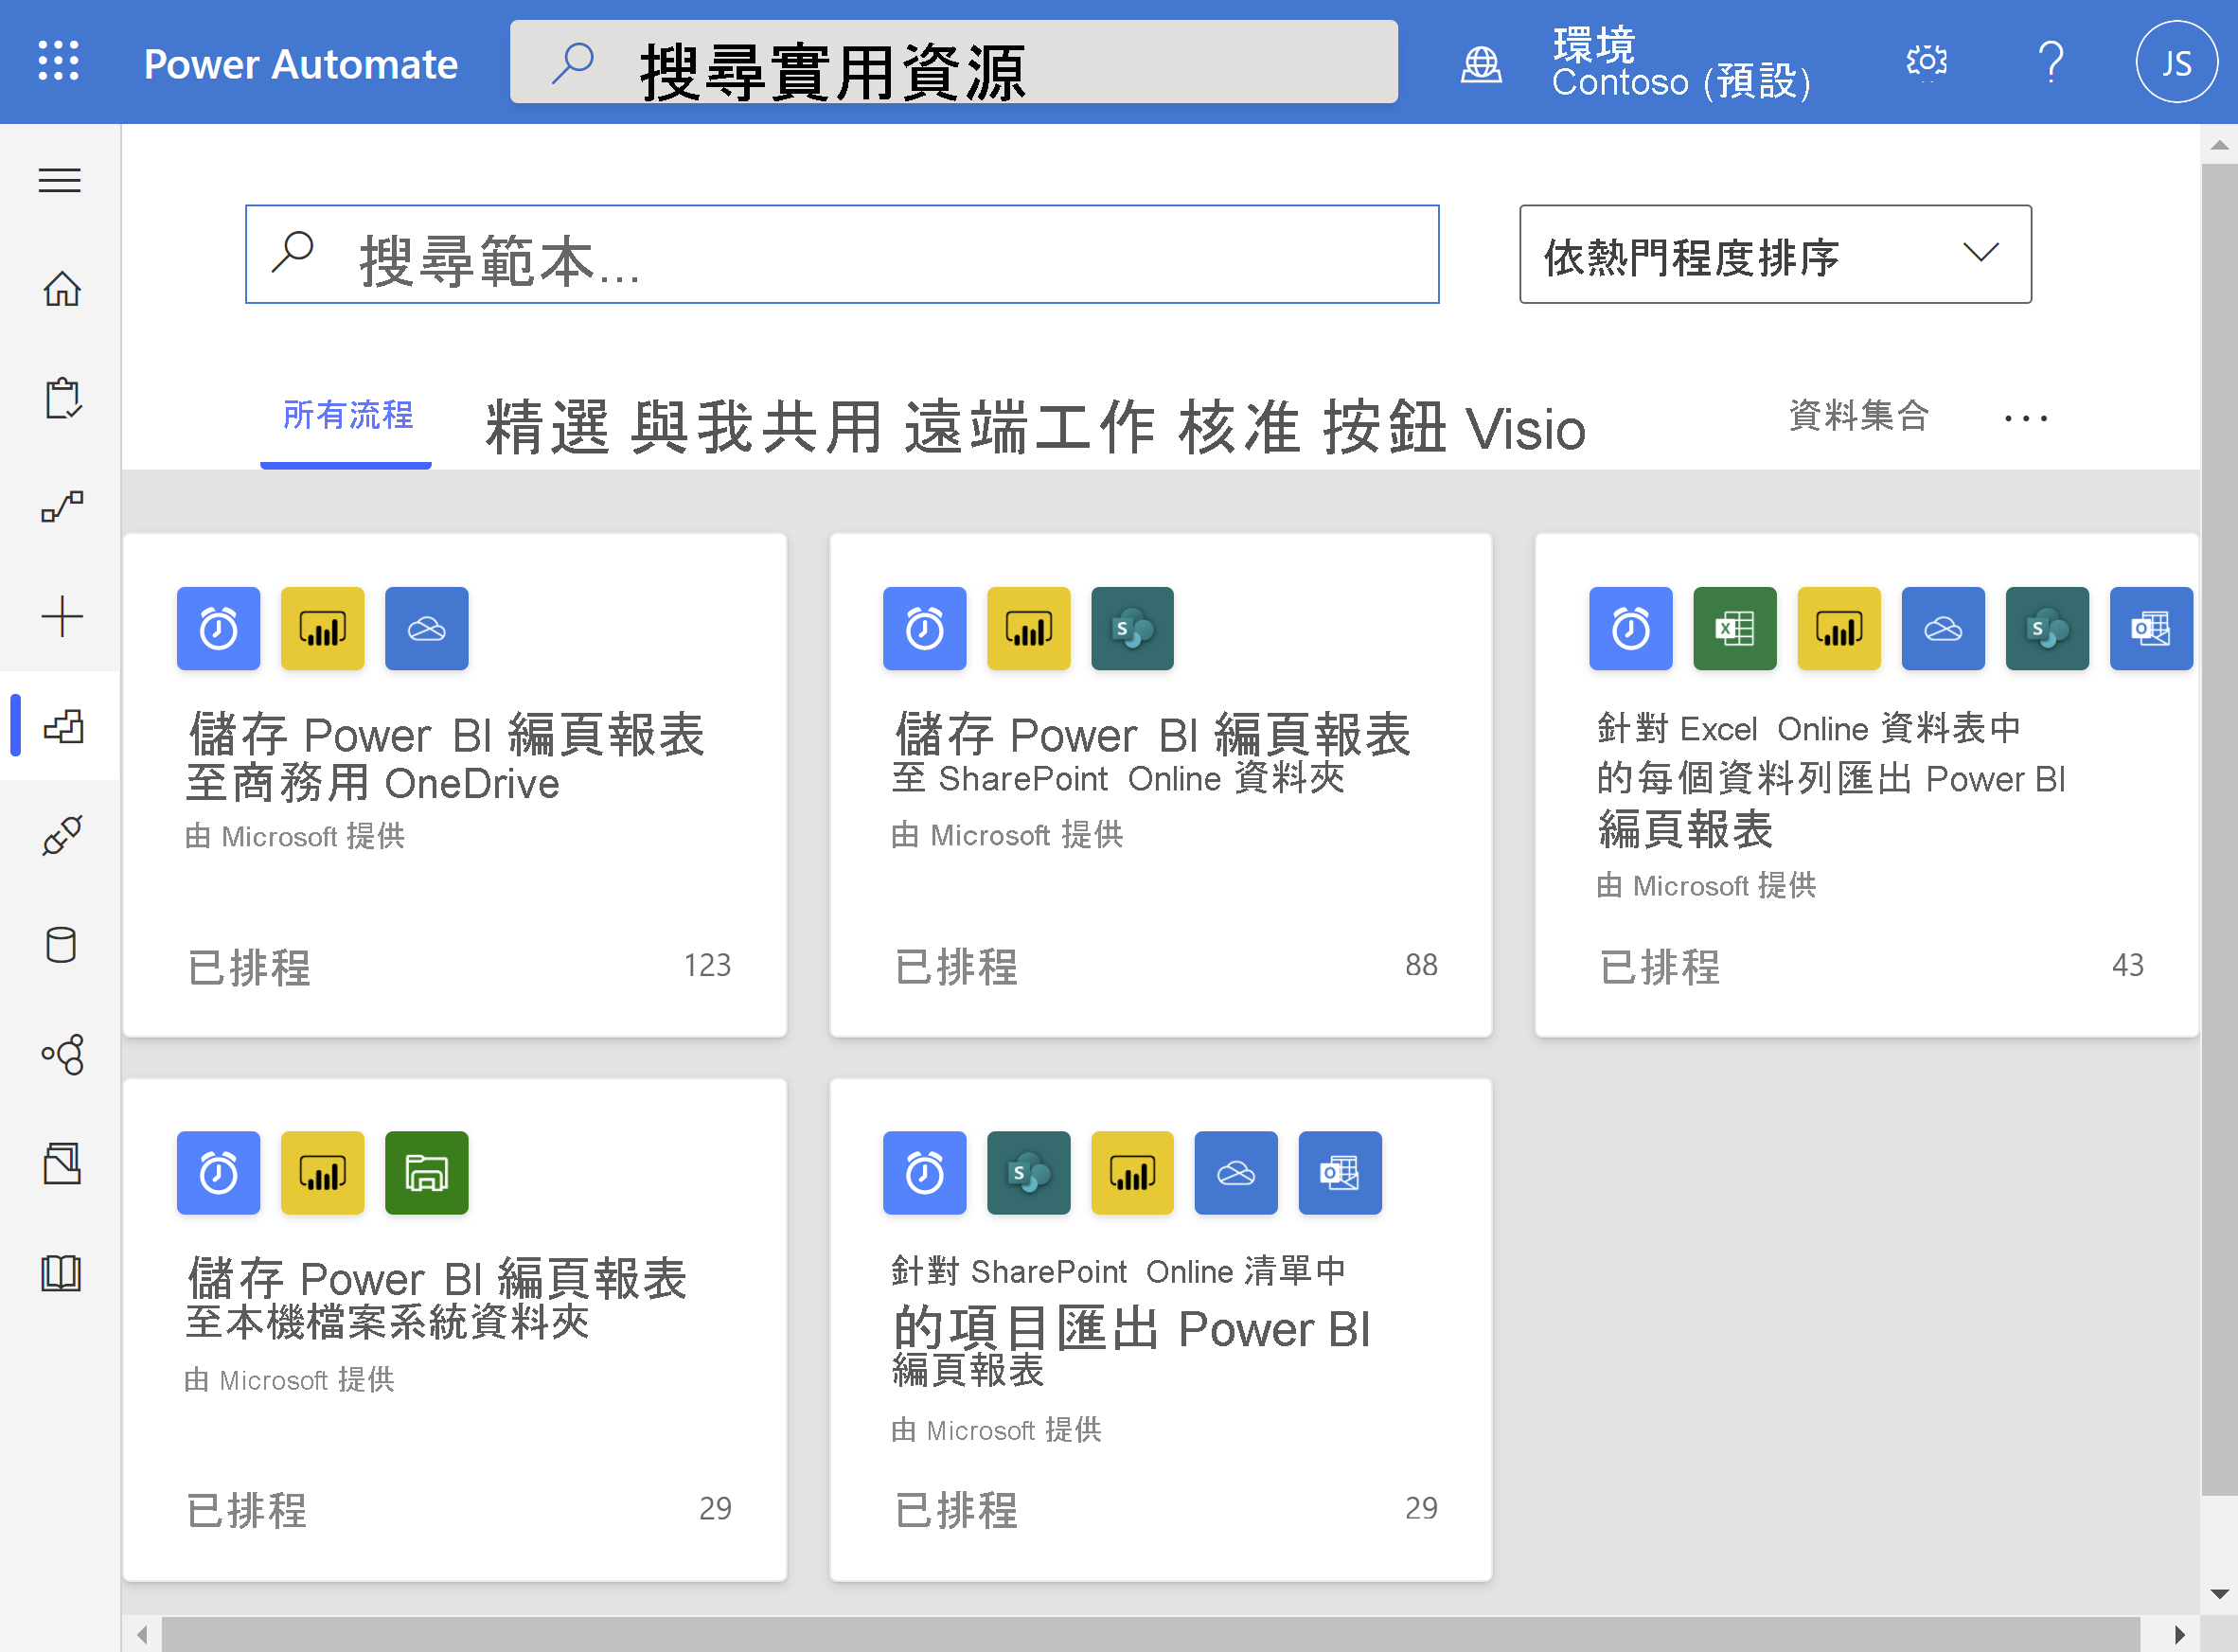Expand the 依熱門程度排序 sort dropdown
2238x1652 pixels.
[x=1775, y=254]
